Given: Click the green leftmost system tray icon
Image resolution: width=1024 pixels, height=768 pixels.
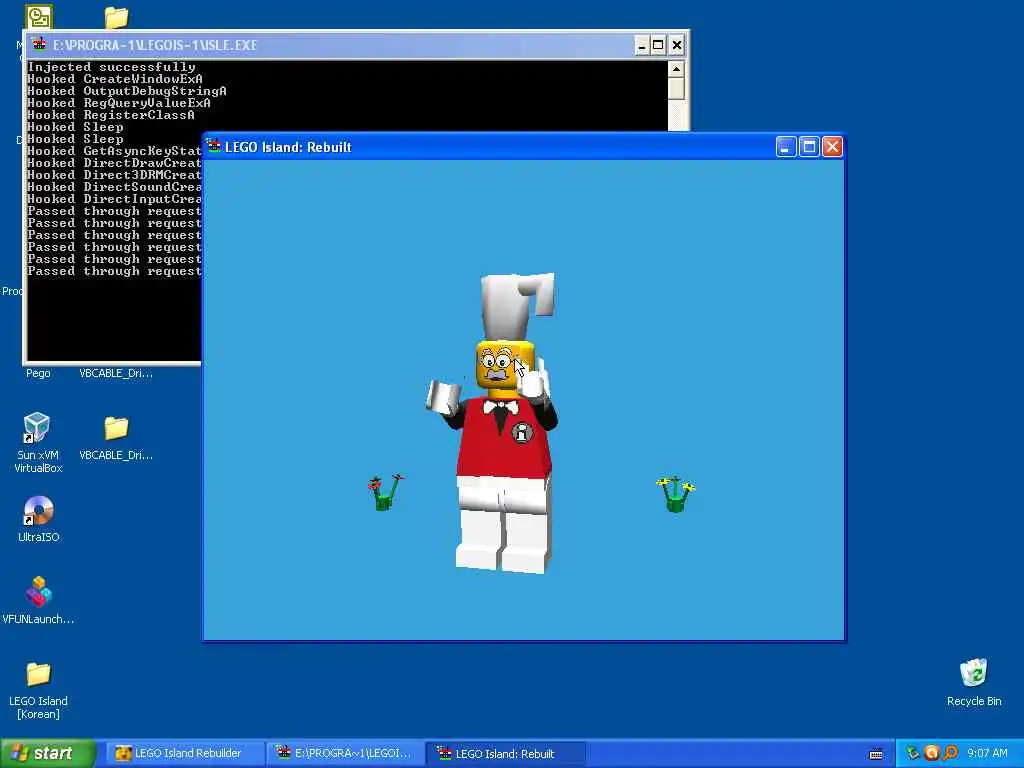Looking at the screenshot, I should 914,753.
